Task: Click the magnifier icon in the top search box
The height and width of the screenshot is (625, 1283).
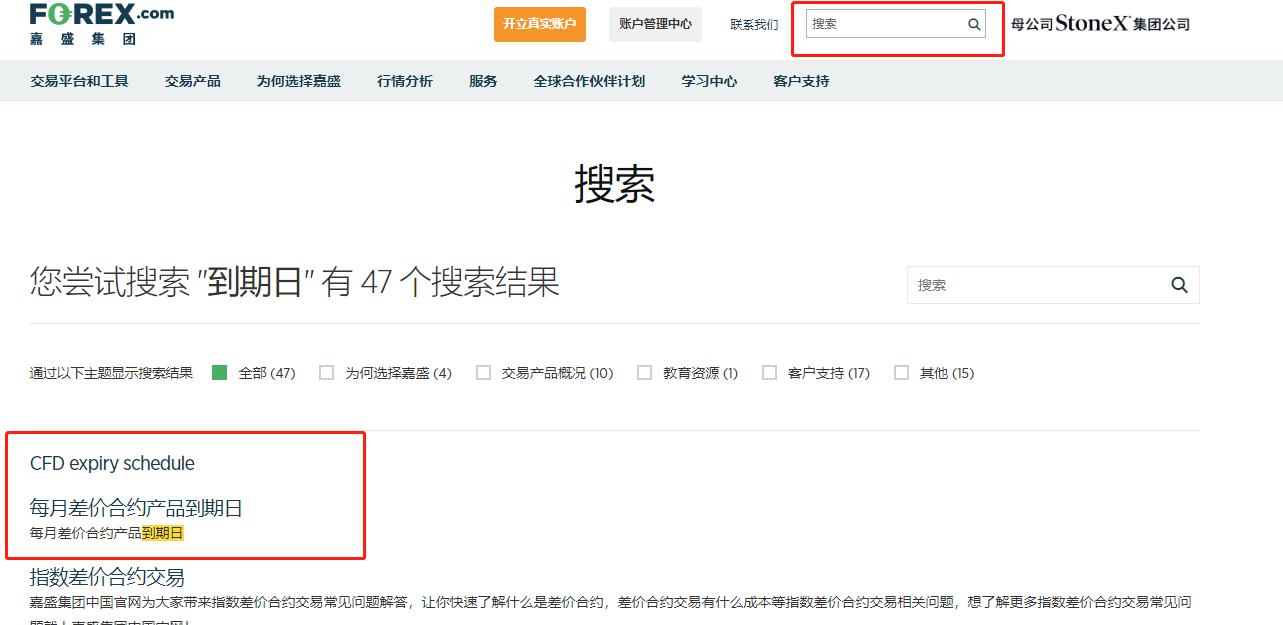Action: coord(972,23)
